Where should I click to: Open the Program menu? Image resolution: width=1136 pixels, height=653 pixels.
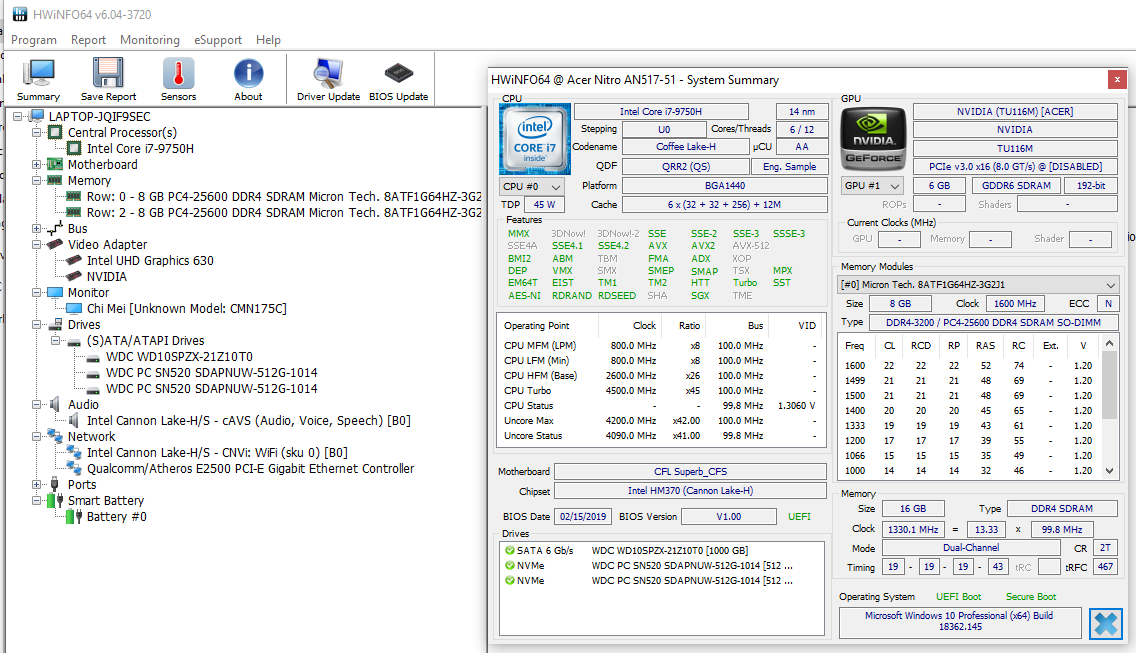(x=33, y=40)
